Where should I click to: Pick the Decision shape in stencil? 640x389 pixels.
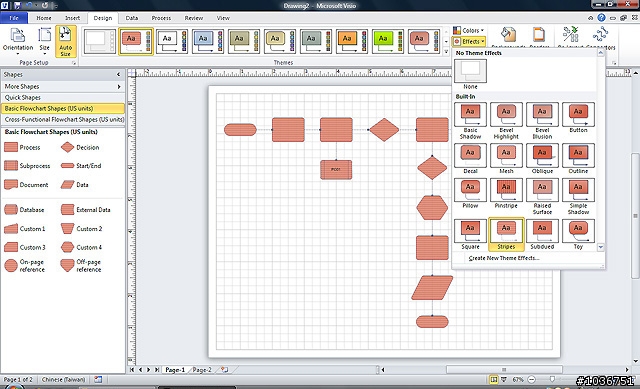[x=80, y=147]
